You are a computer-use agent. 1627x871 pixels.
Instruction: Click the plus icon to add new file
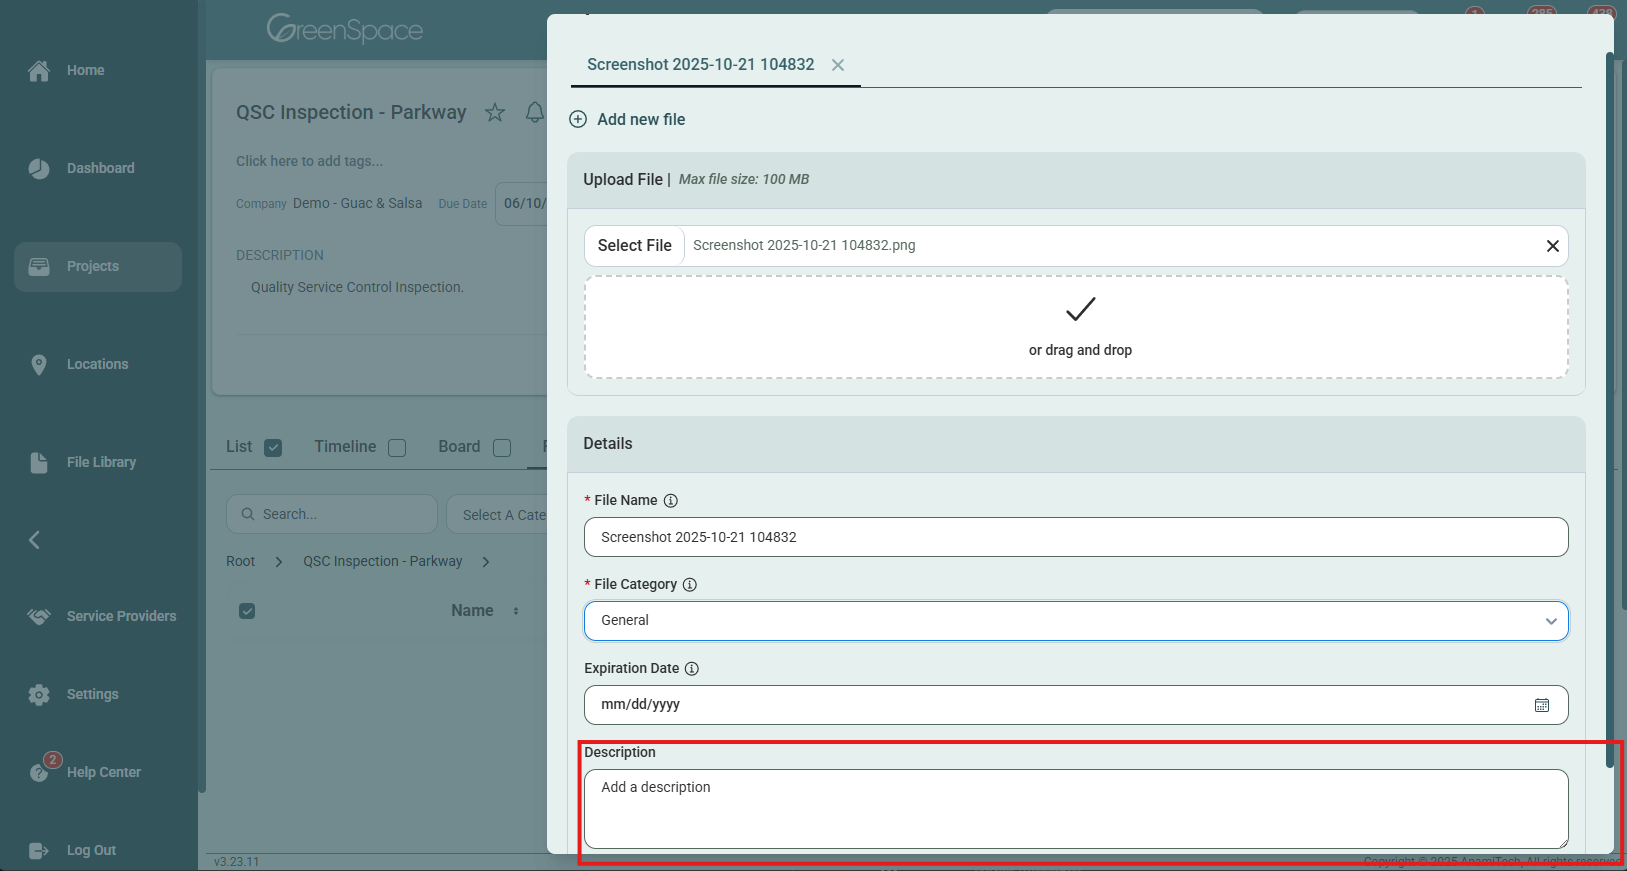[578, 120]
